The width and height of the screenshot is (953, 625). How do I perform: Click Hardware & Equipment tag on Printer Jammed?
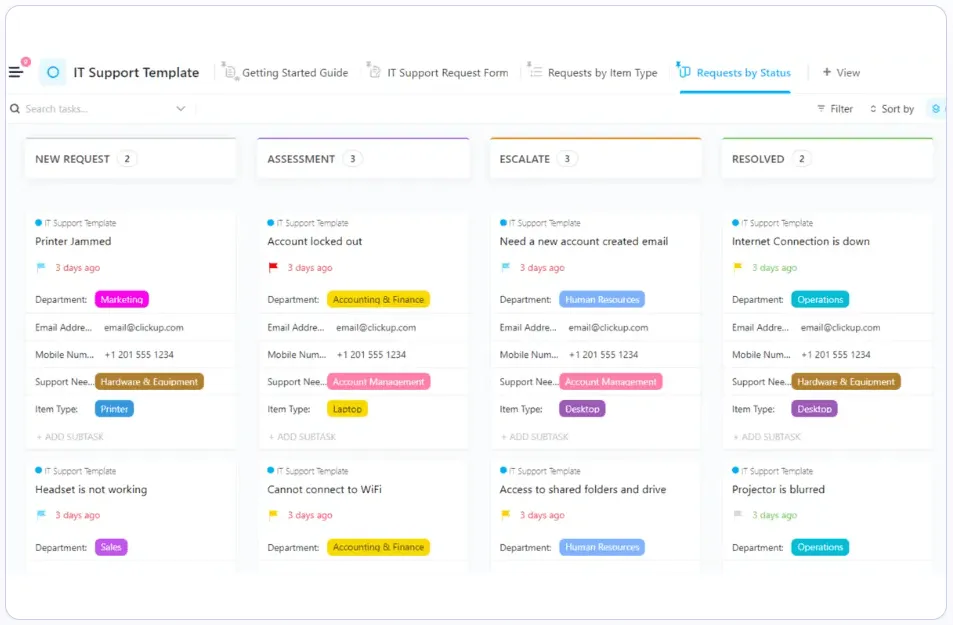point(149,382)
